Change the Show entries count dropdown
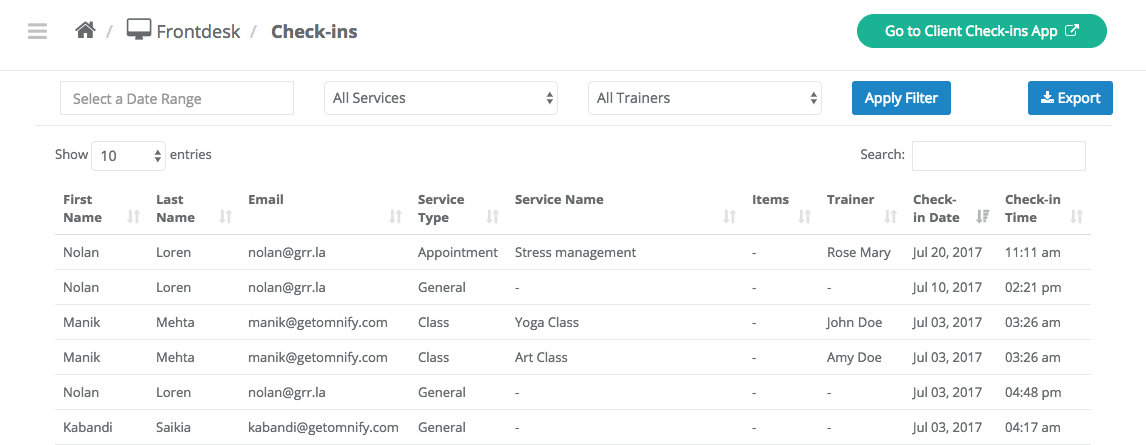This screenshot has height=445, width=1146. point(129,156)
